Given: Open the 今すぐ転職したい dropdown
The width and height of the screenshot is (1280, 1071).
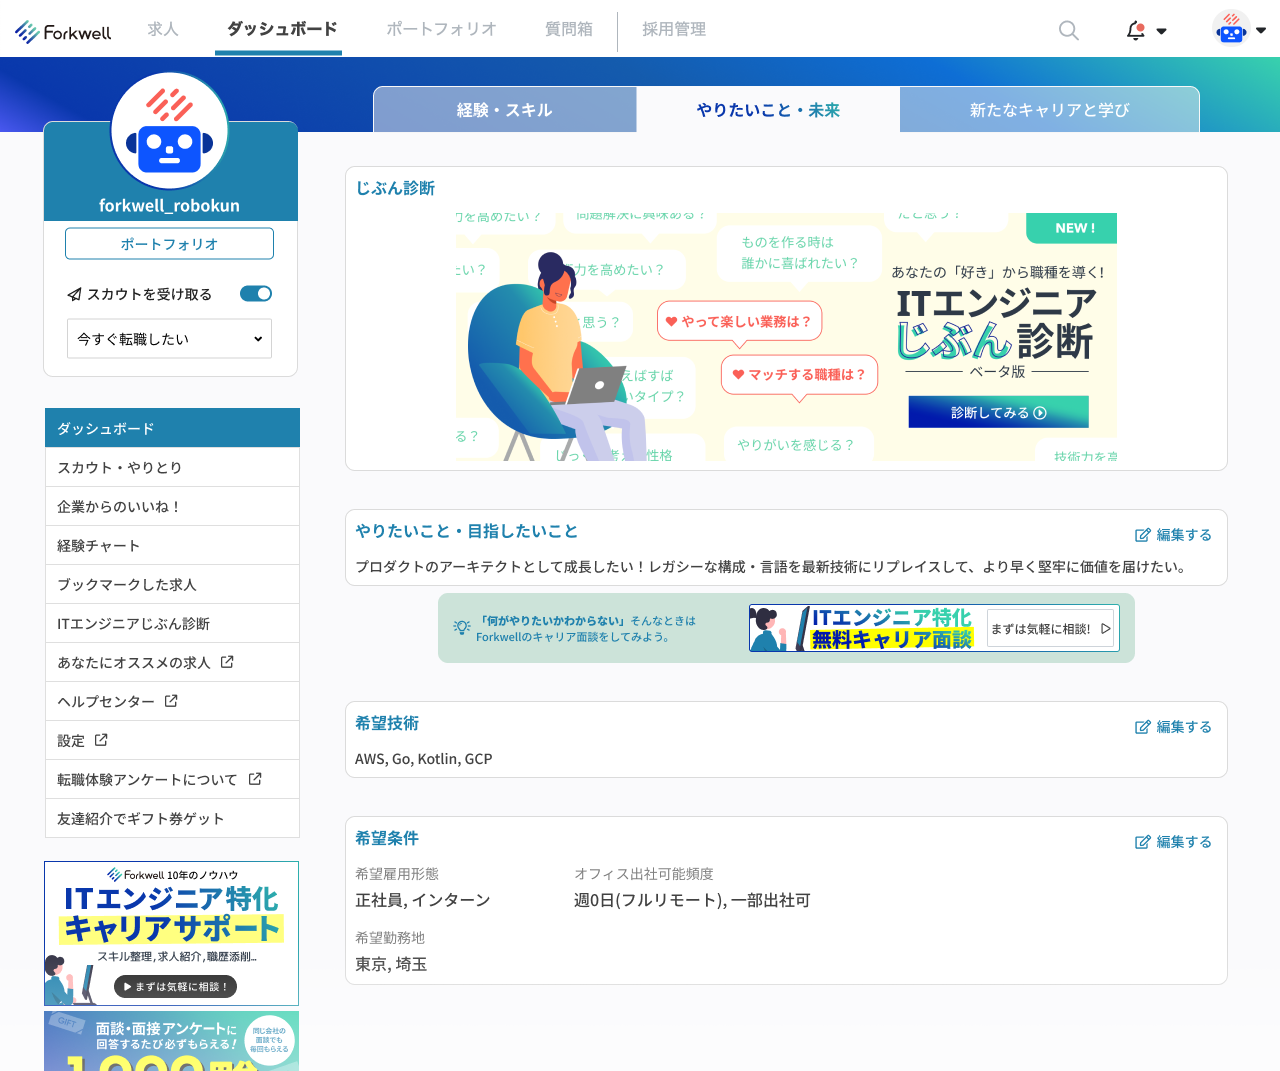Looking at the screenshot, I should pyautogui.click(x=169, y=339).
